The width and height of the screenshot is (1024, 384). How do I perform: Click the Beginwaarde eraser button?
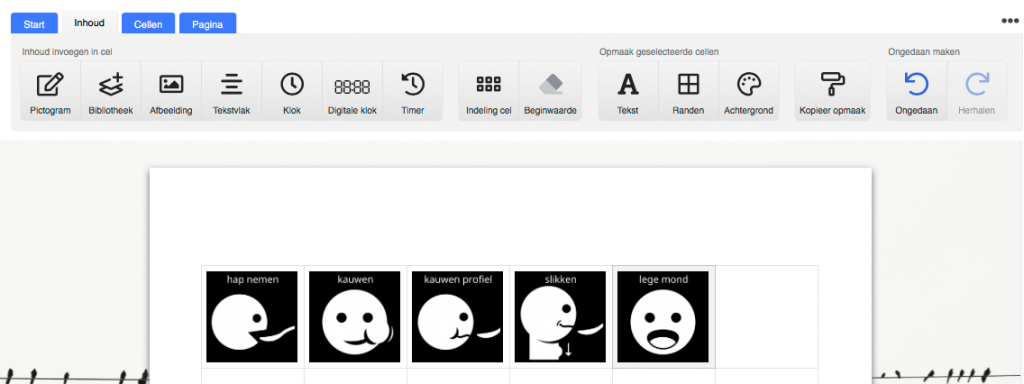550,91
